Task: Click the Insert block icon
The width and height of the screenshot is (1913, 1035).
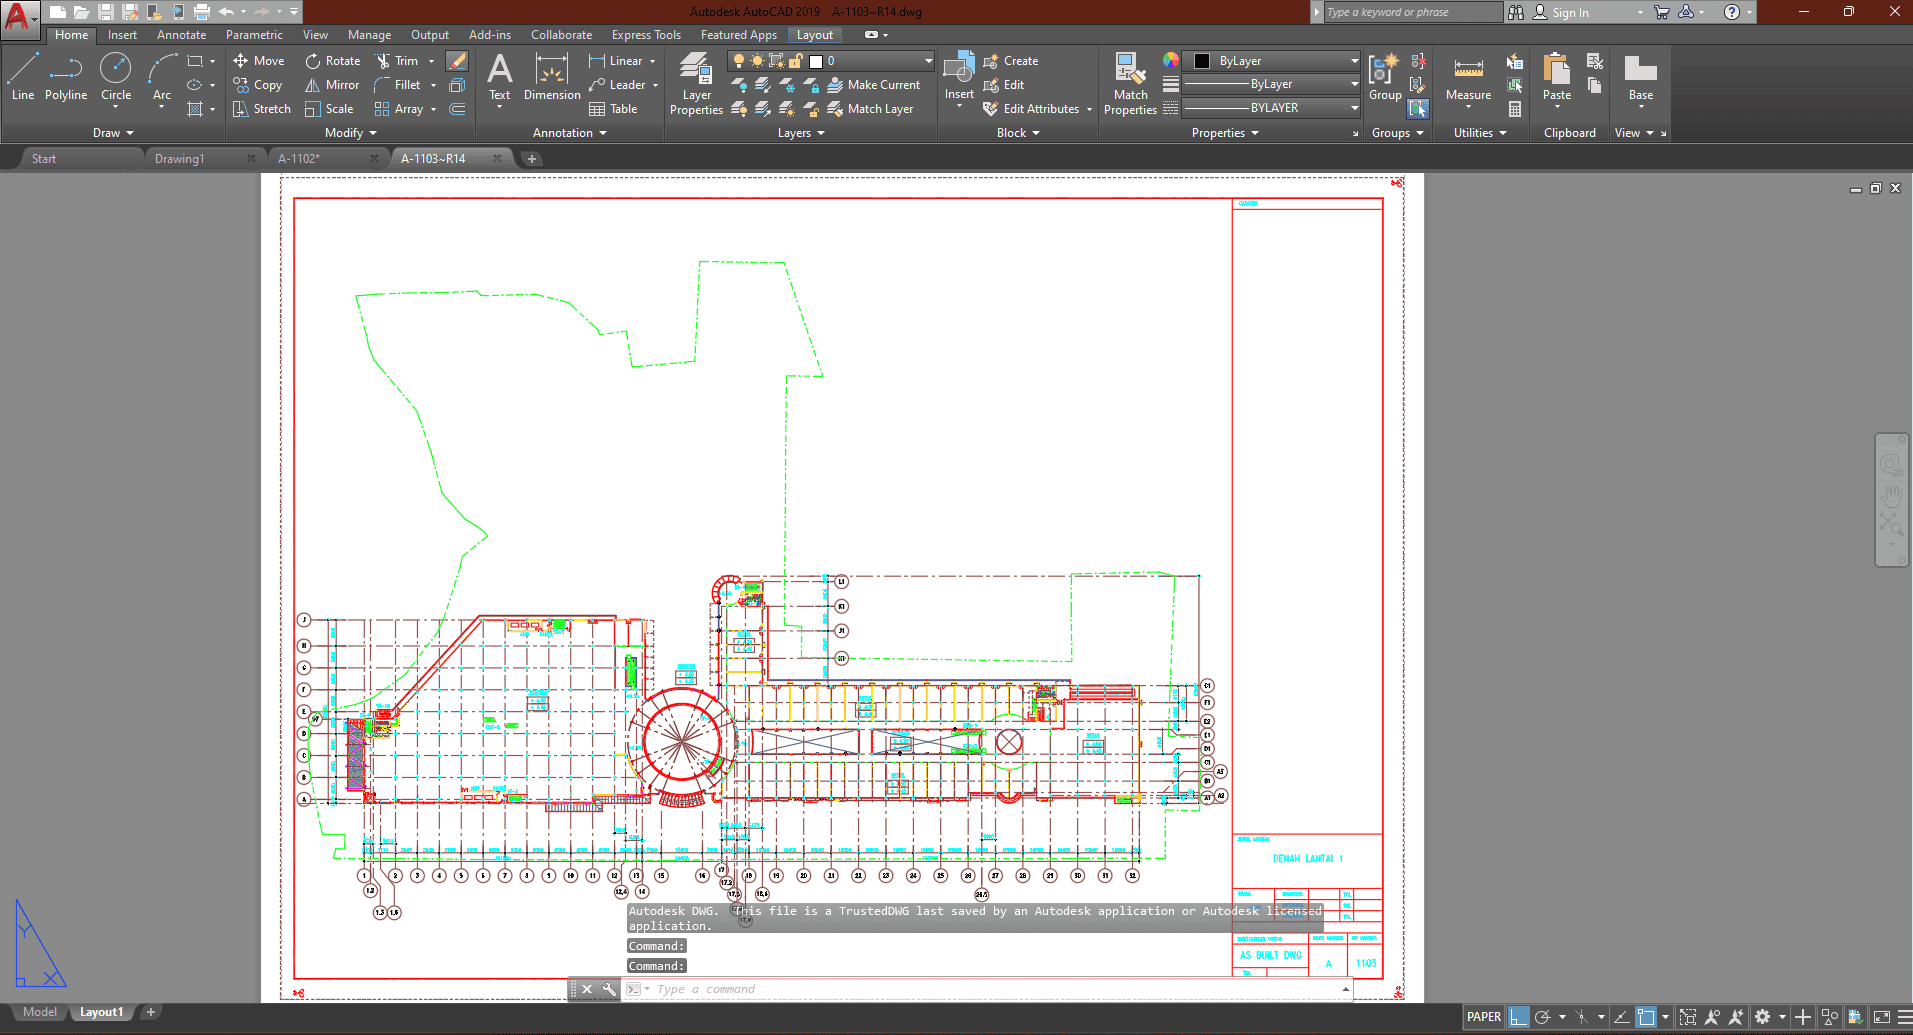Action: pyautogui.click(x=959, y=76)
